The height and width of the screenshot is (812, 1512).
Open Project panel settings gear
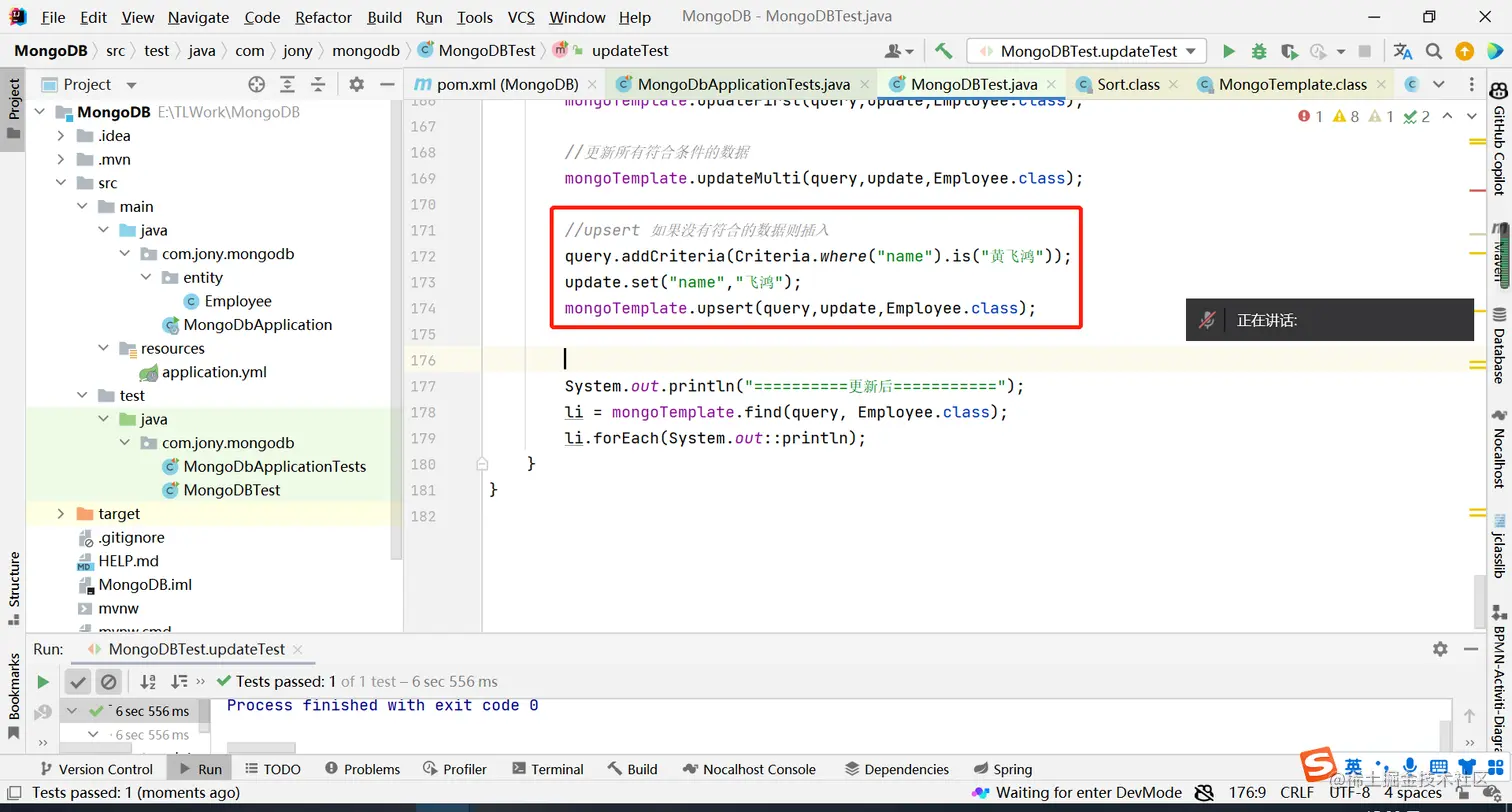click(357, 84)
